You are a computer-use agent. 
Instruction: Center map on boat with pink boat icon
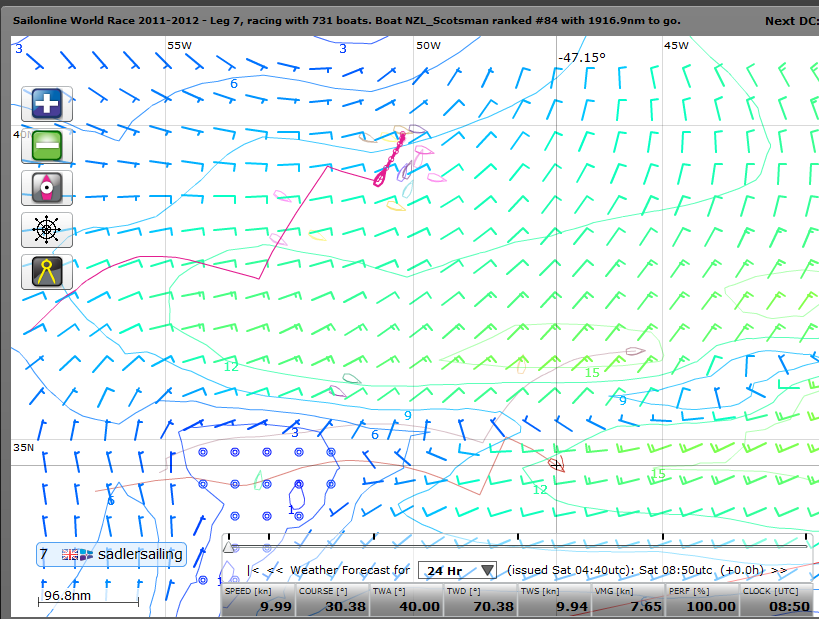point(46,188)
